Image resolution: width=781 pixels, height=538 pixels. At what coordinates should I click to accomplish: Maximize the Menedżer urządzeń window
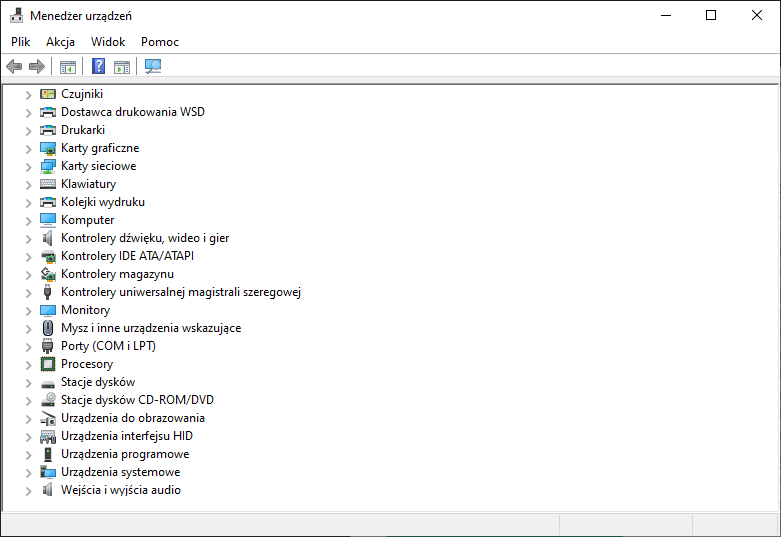point(711,15)
